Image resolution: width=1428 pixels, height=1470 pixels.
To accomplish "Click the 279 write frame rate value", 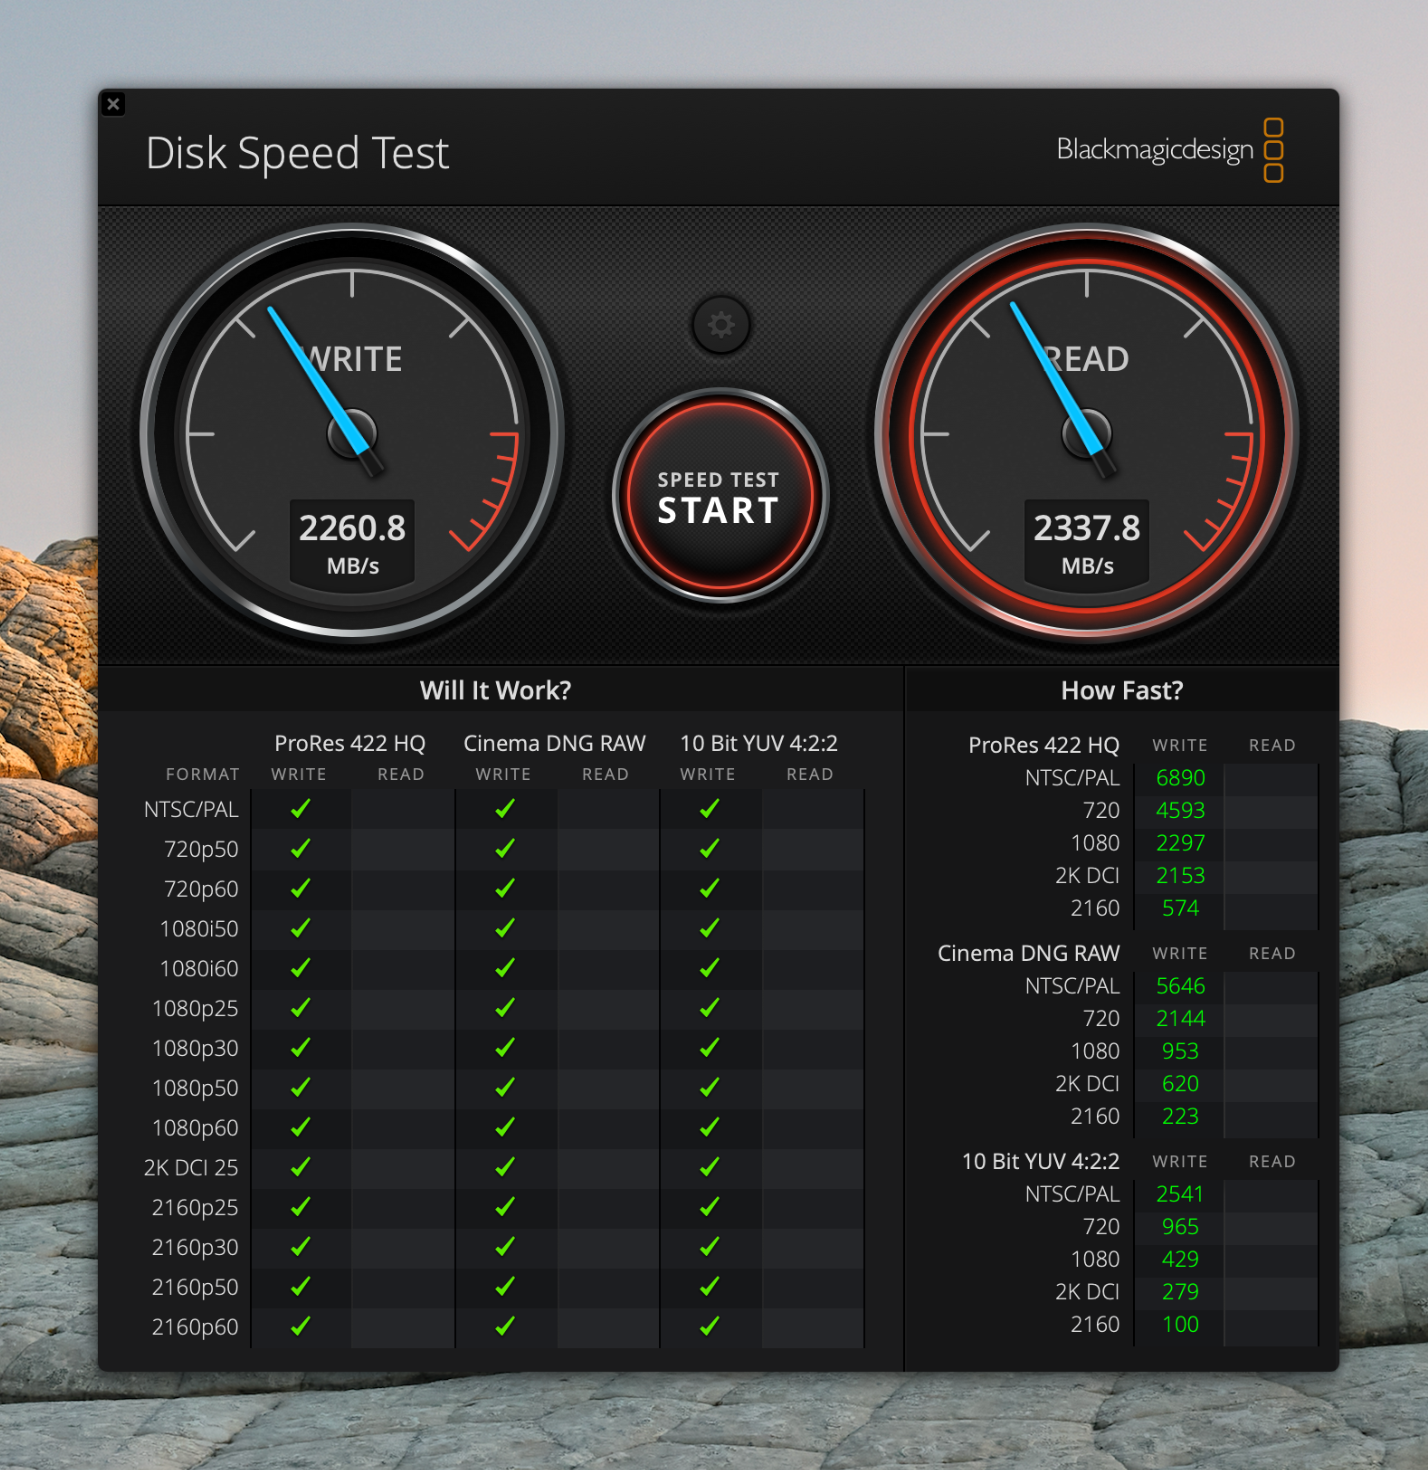I will coord(1181,1292).
